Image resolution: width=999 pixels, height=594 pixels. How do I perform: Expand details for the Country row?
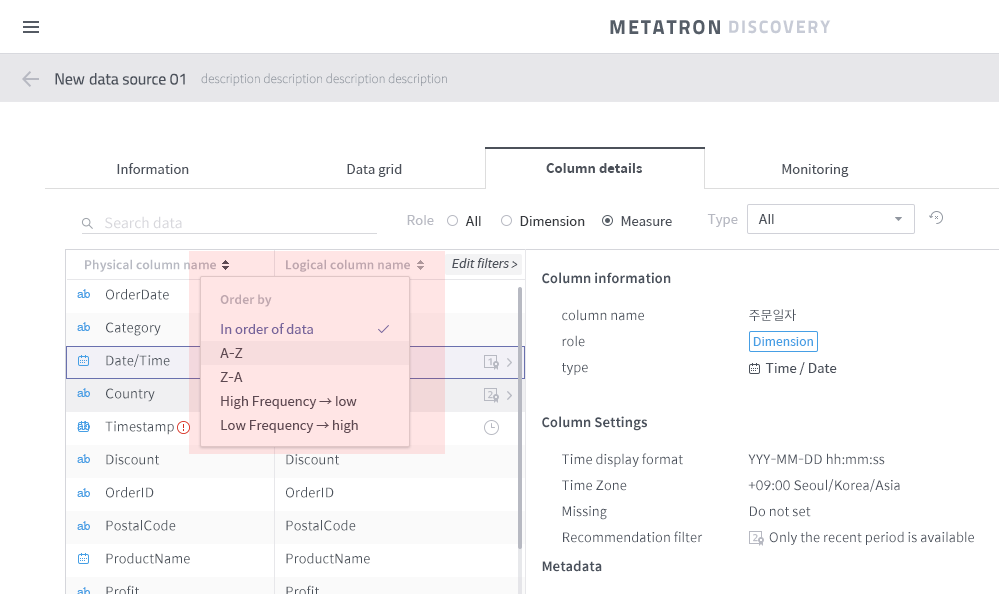click(x=511, y=394)
